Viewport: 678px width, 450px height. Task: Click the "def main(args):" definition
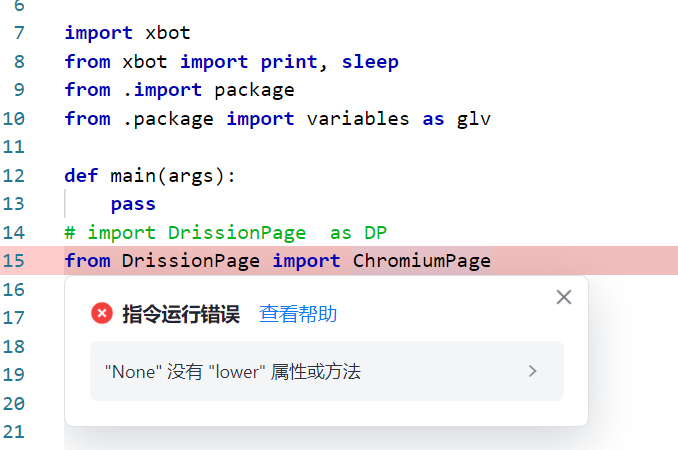pos(150,175)
